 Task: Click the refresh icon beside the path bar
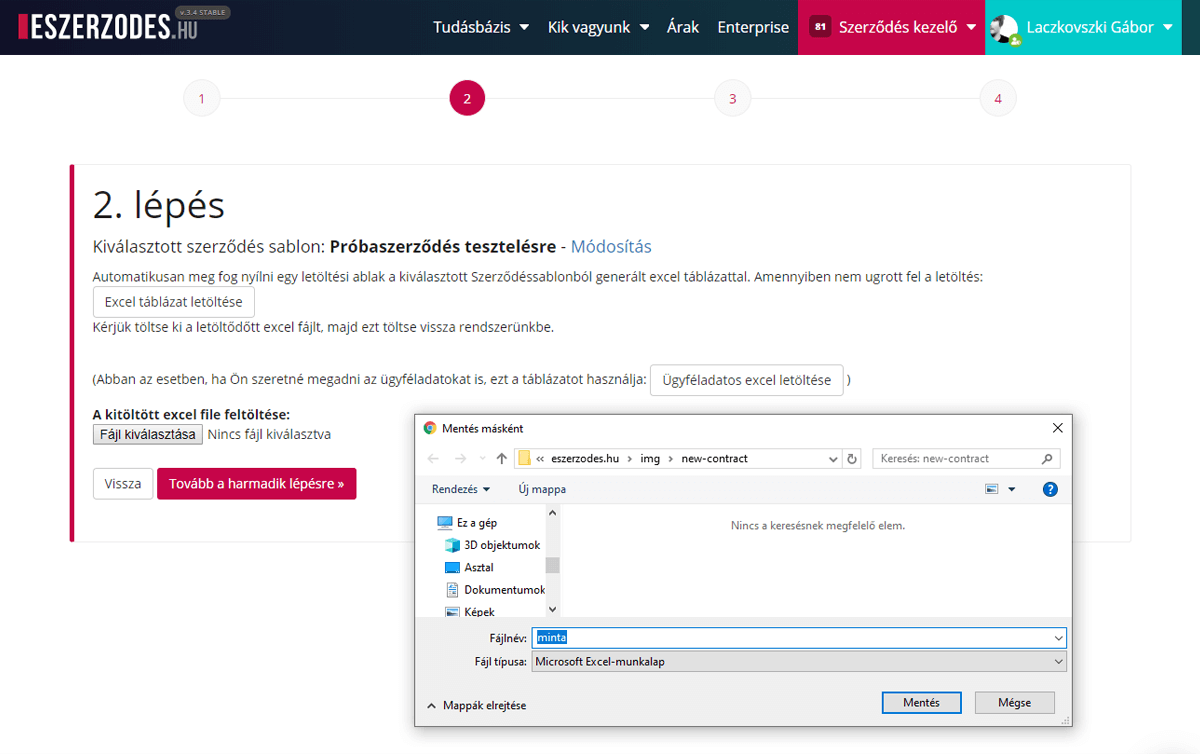(x=852, y=459)
